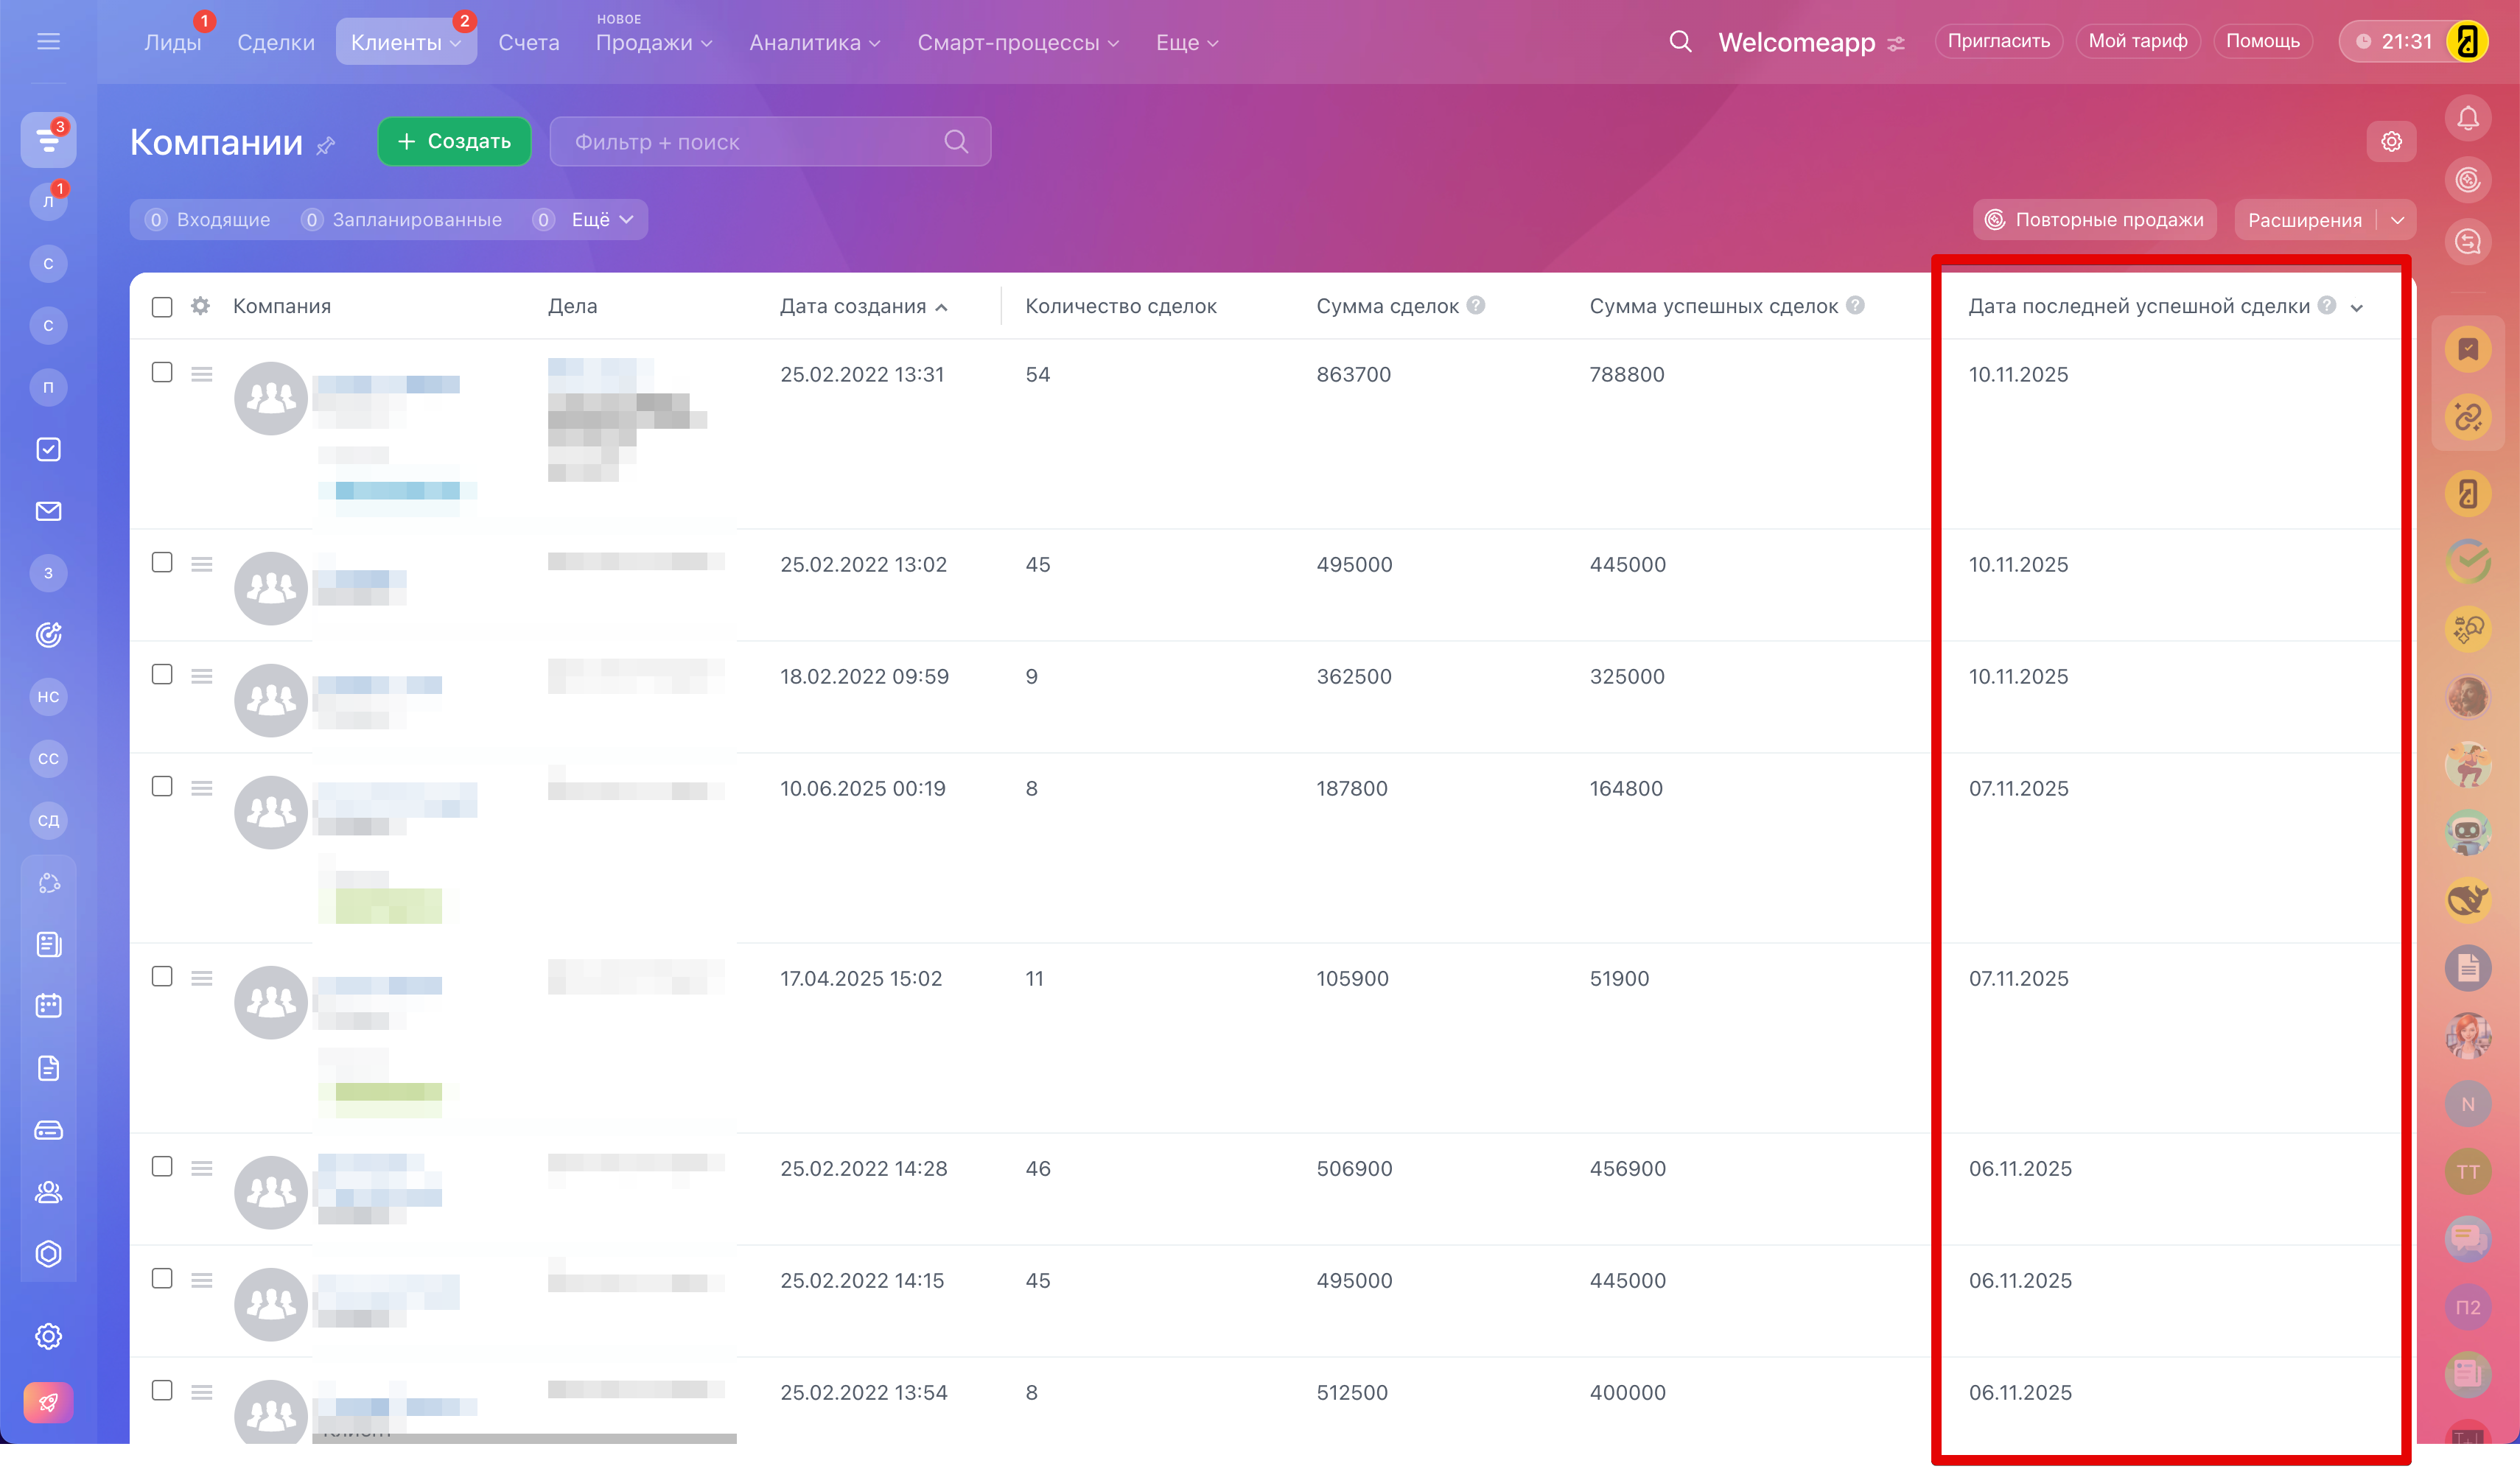Open the mail envelope icon in sidebar
Image resolution: width=2520 pixels, height=1469 pixels.
tap(48, 511)
